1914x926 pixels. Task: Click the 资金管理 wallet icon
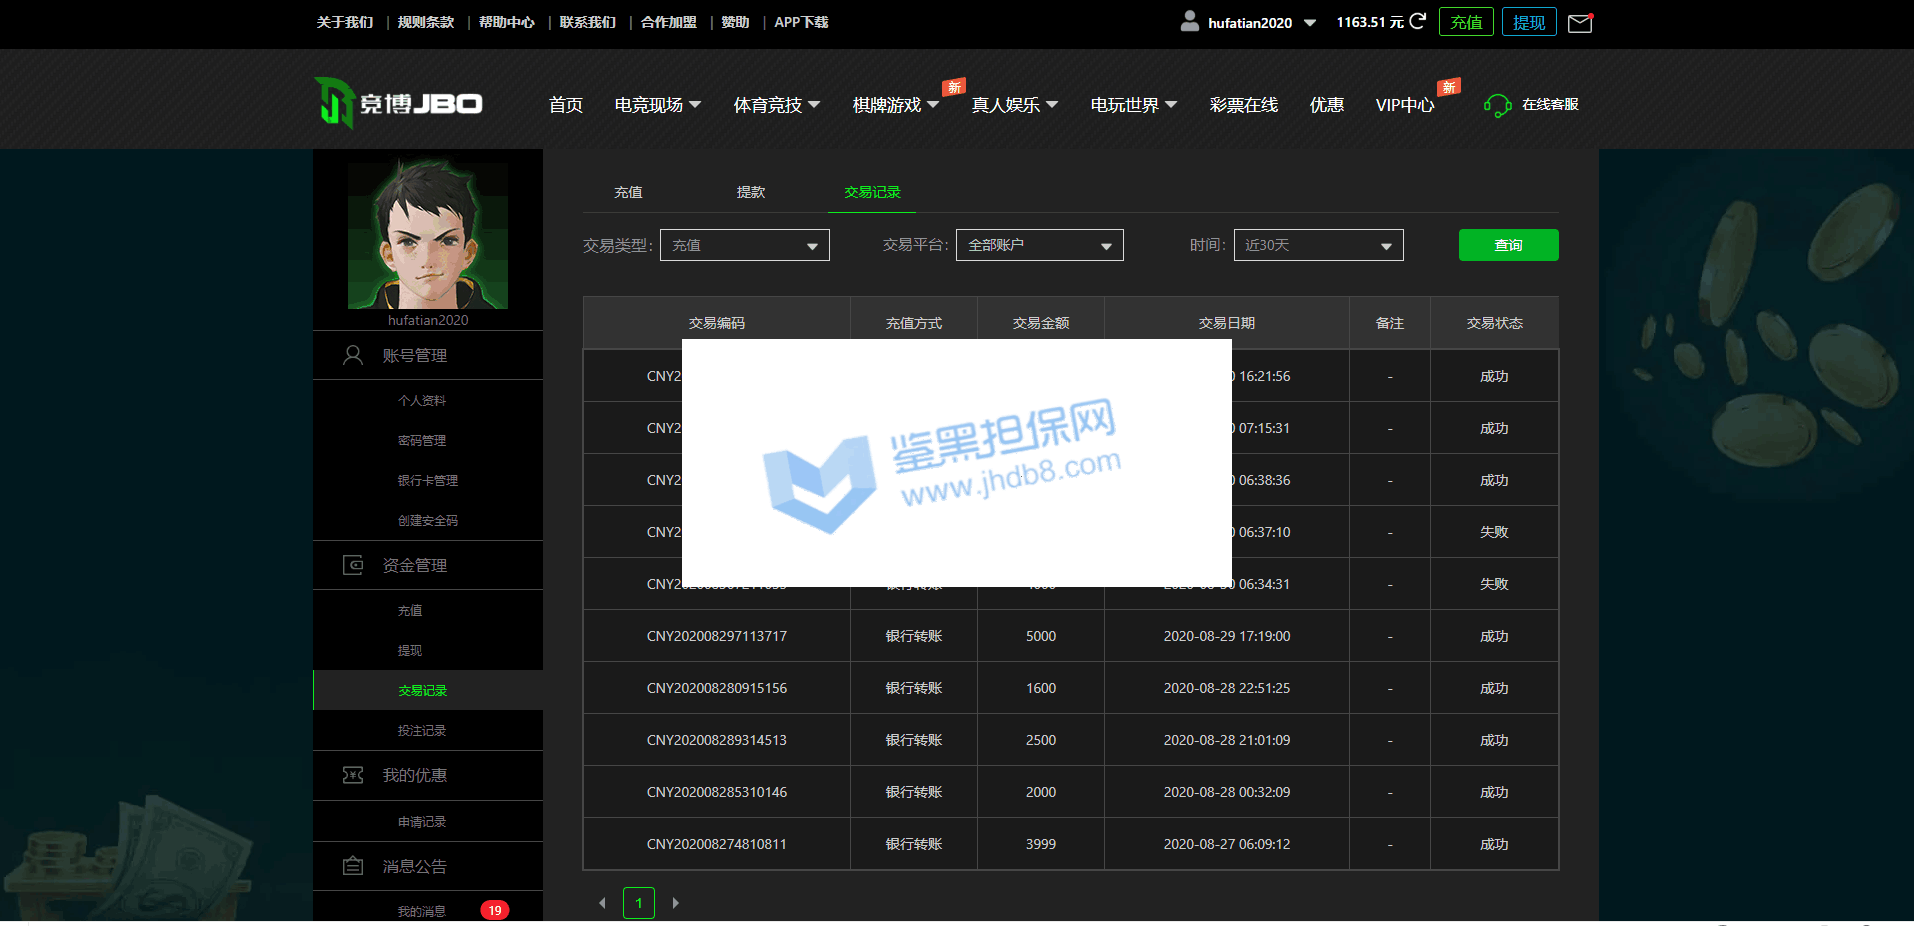point(353,565)
